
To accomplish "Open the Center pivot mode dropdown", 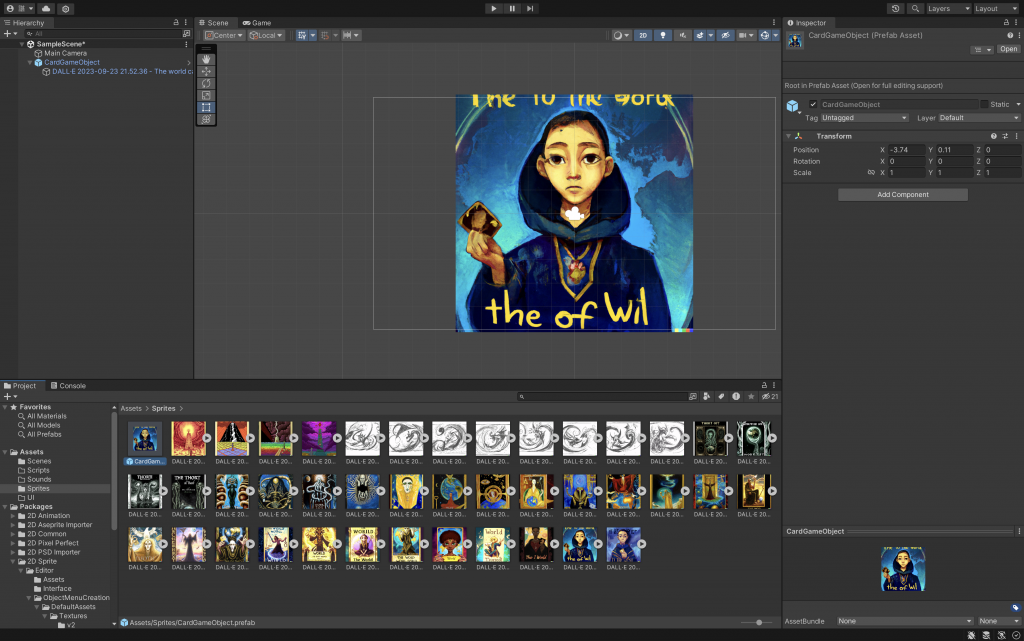I will click(224, 35).
